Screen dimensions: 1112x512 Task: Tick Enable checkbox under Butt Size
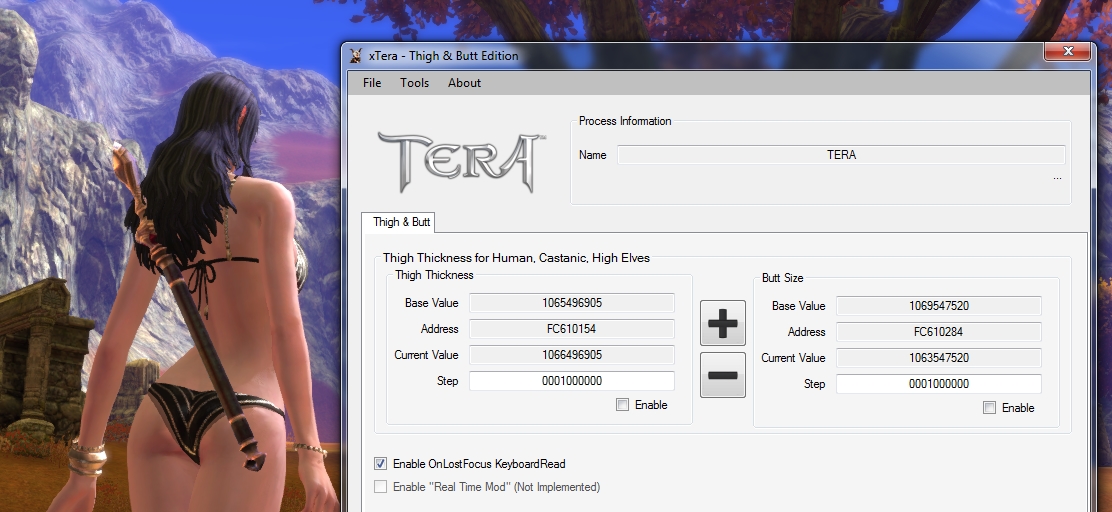[990, 408]
